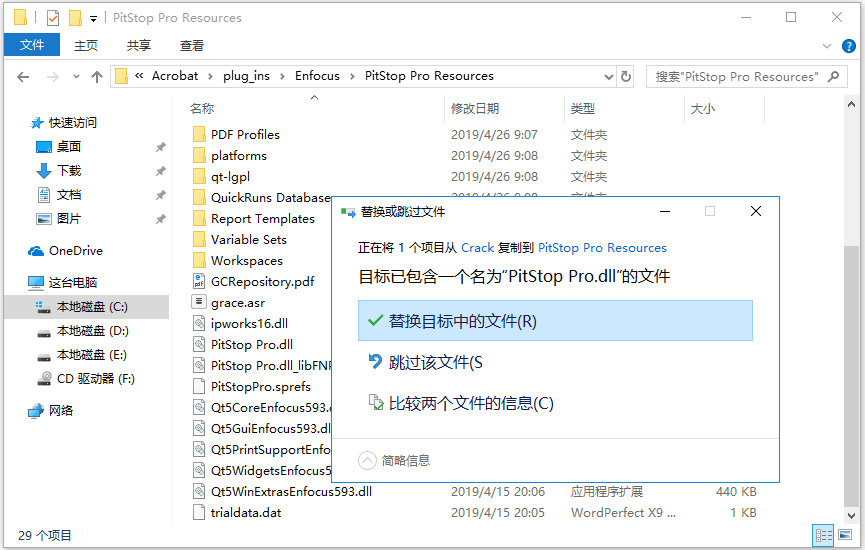Viewport: 865px width, 550px height.
Task: Click the ipworks16.dll file icon
Action: 199,323
